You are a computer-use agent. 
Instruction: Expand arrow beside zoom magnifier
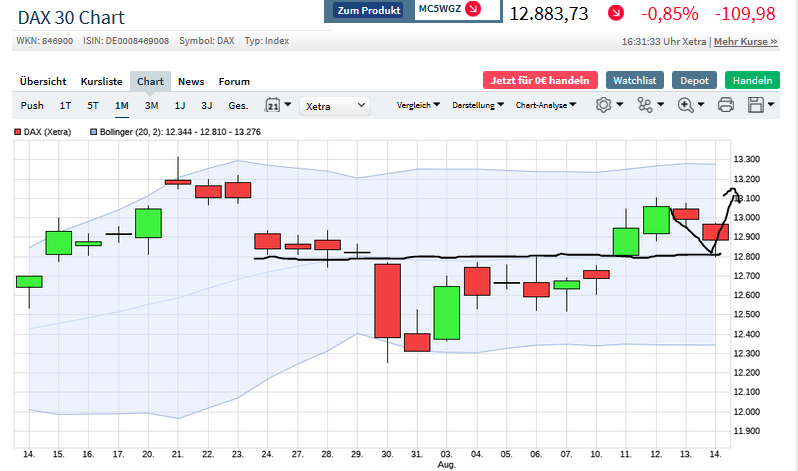701,104
